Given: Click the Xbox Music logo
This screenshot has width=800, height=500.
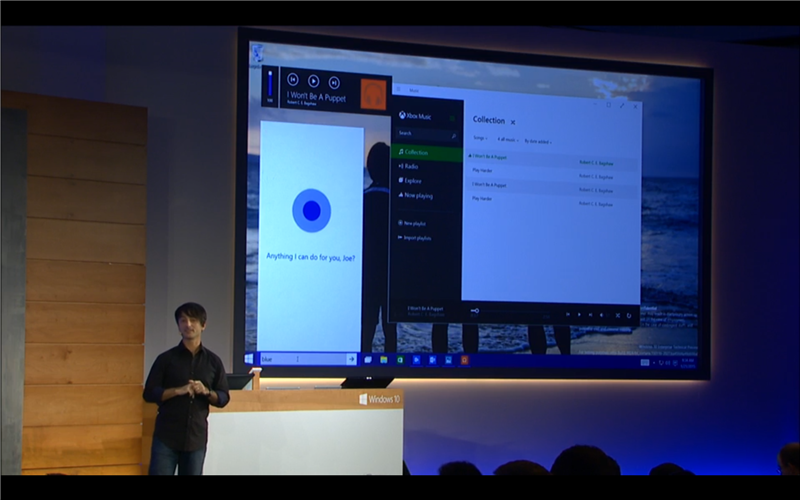Looking at the screenshot, I should click(415, 116).
